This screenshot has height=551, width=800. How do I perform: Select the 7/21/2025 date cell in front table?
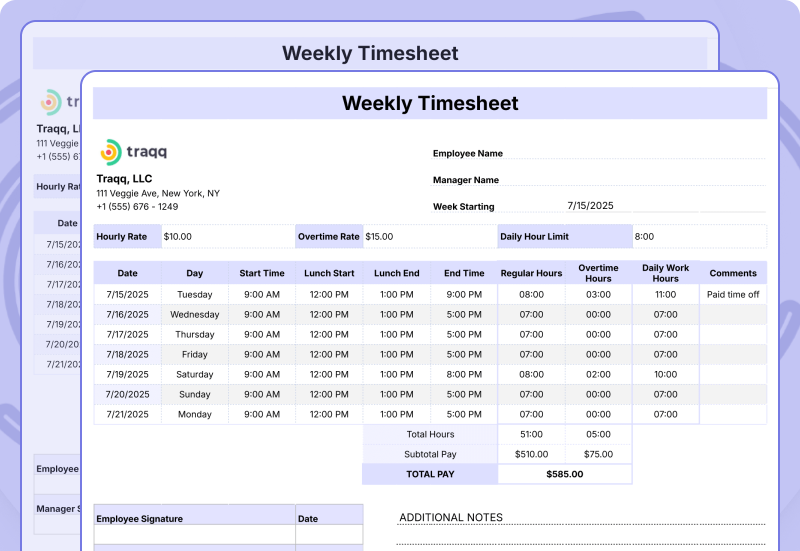click(128, 414)
